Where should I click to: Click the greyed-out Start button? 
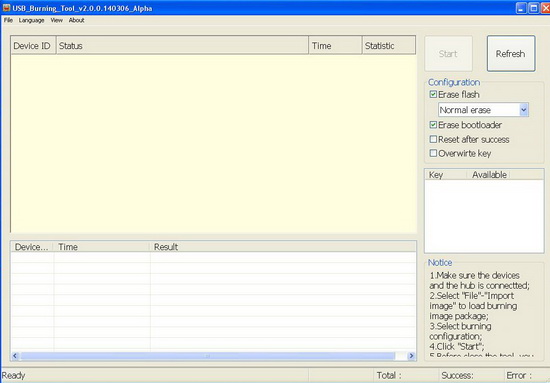(x=448, y=54)
